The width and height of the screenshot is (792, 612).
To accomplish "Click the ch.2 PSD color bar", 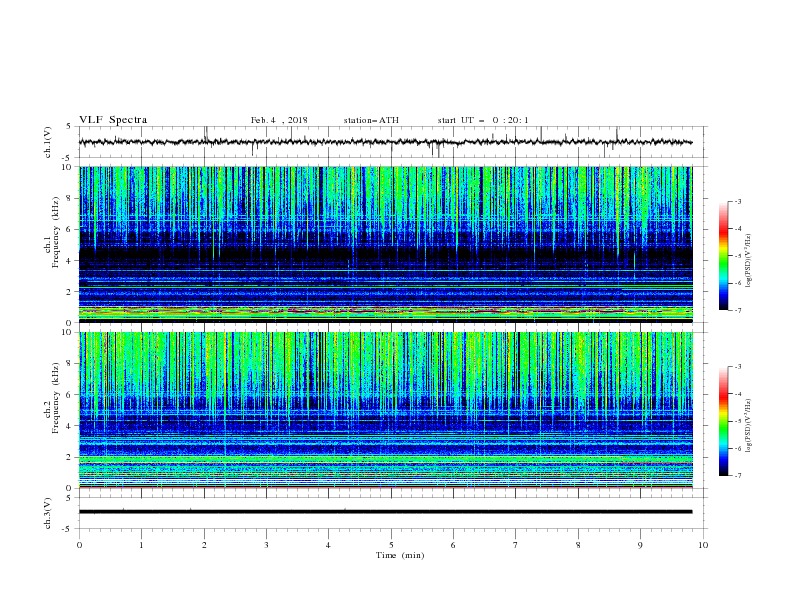I will point(723,421).
